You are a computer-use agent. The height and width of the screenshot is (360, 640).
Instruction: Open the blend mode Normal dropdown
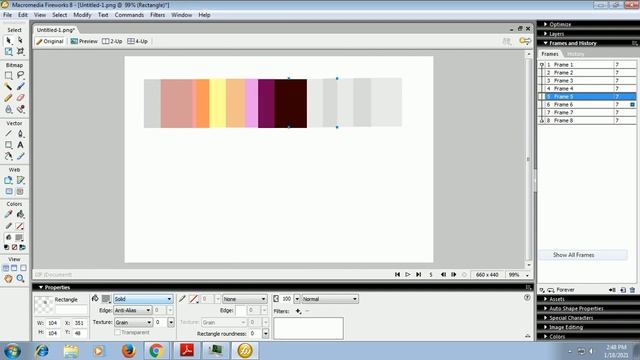coord(330,299)
